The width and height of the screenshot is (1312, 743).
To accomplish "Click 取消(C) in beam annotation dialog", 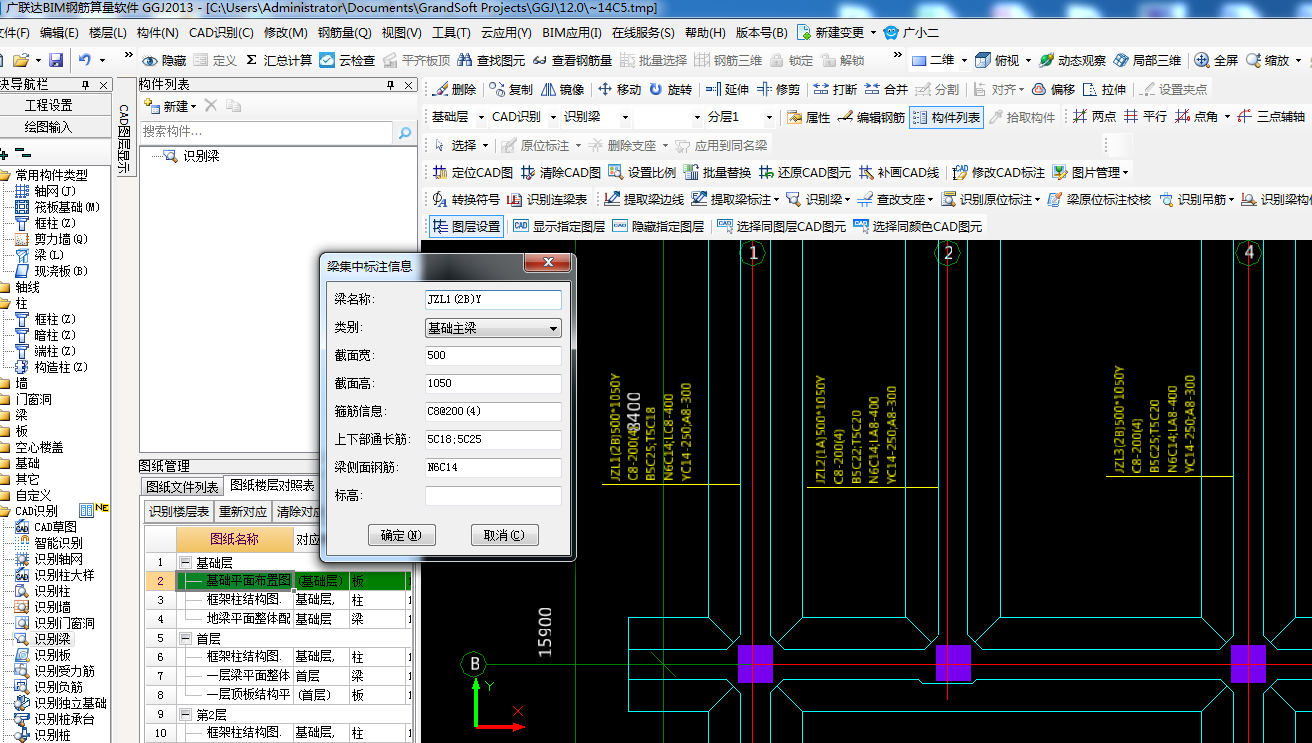I will (504, 535).
